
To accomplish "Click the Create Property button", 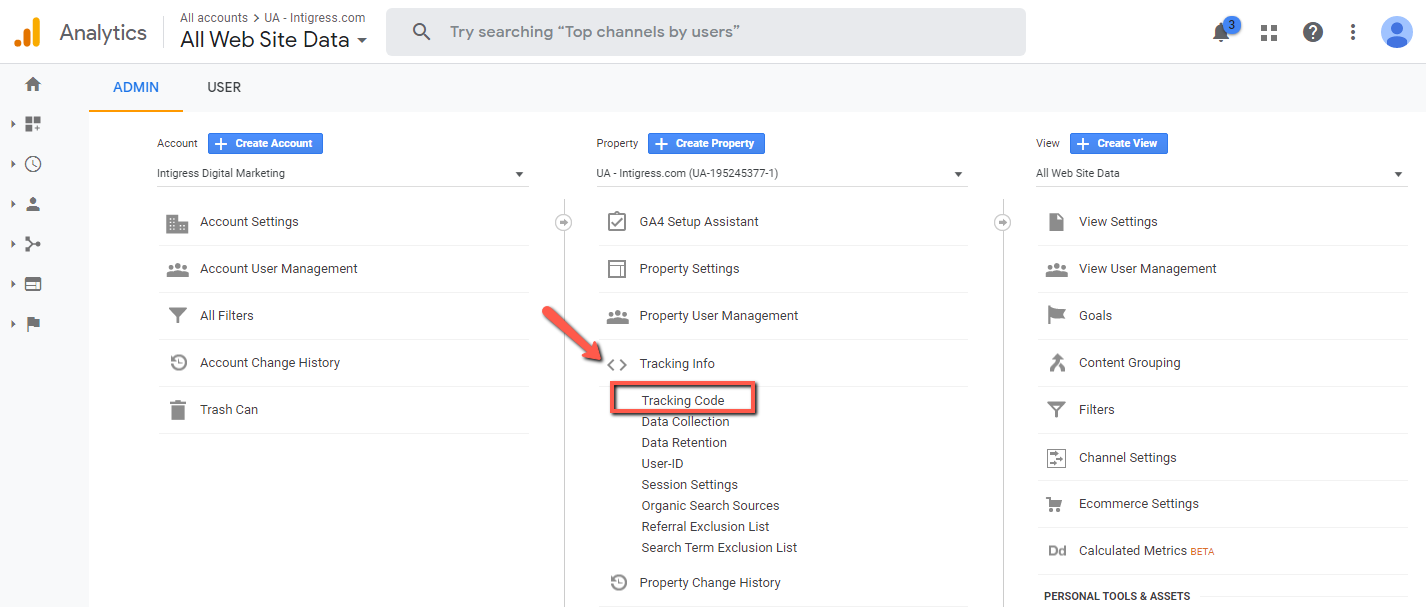I will (706, 143).
